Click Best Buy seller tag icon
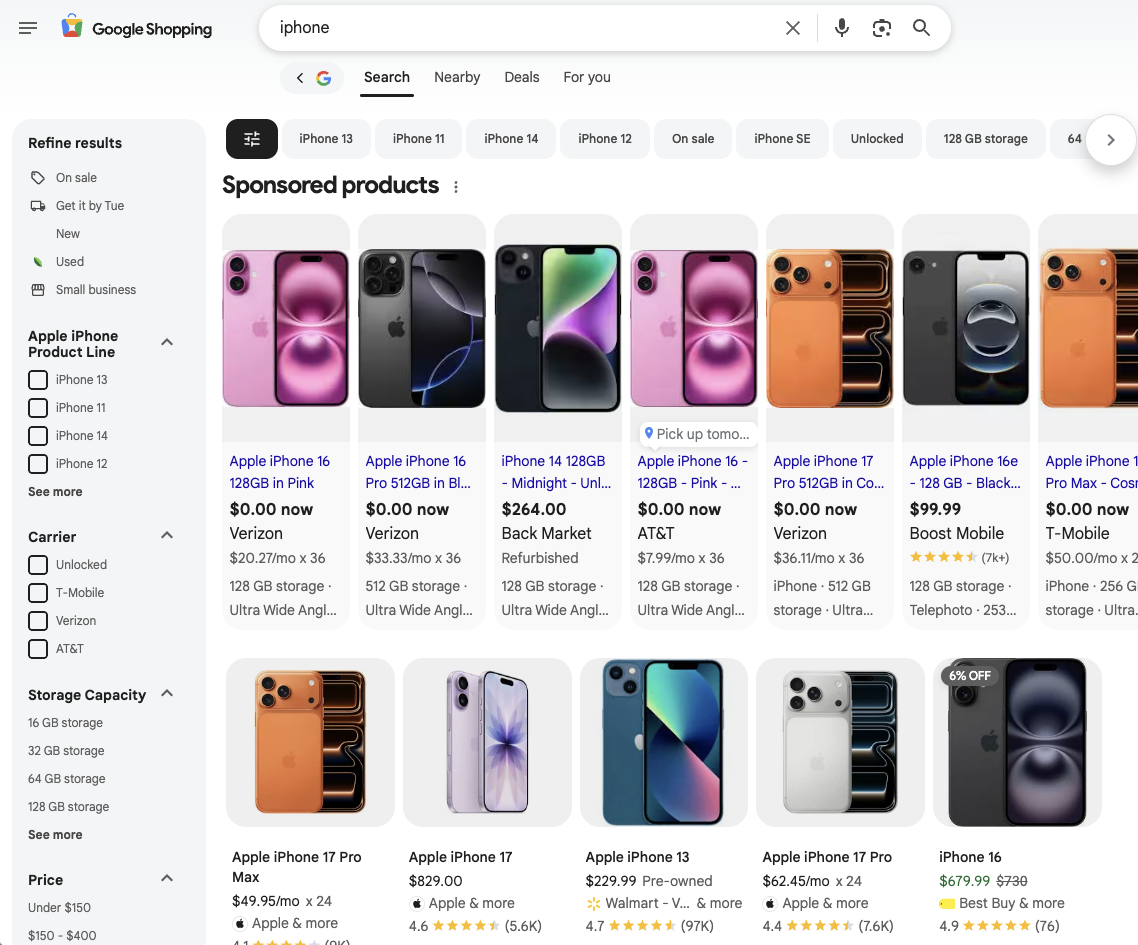Image resolution: width=1138 pixels, height=945 pixels. pyautogui.click(x=946, y=904)
